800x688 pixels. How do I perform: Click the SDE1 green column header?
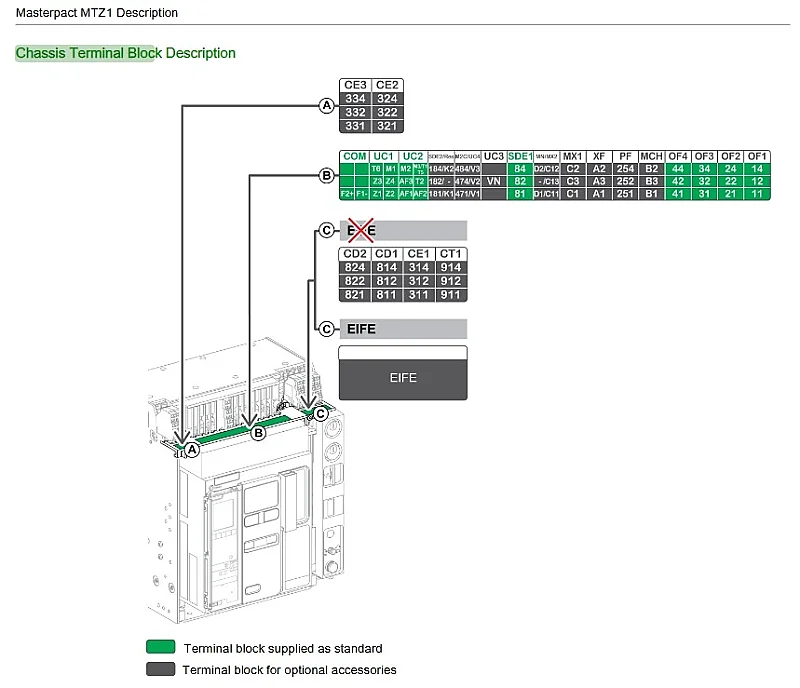pos(520,156)
